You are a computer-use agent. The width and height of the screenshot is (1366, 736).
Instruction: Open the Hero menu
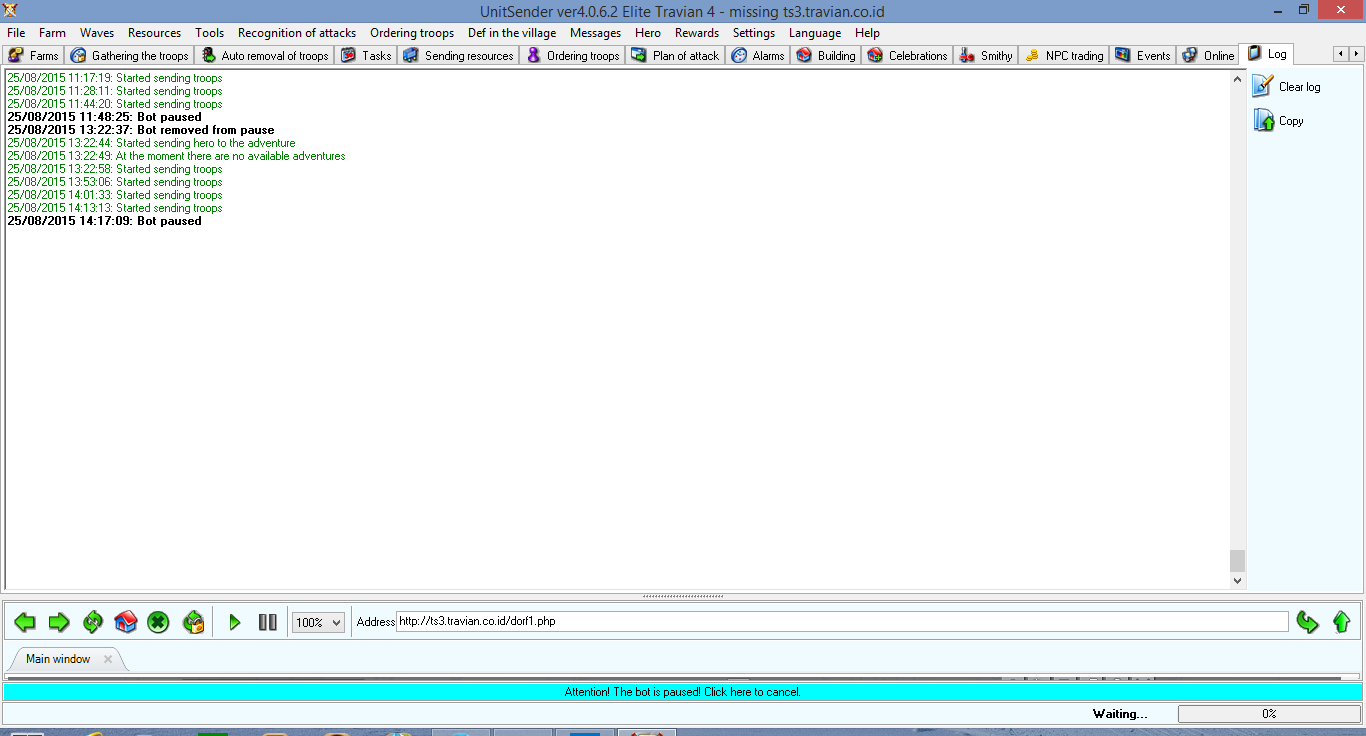coord(648,33)
